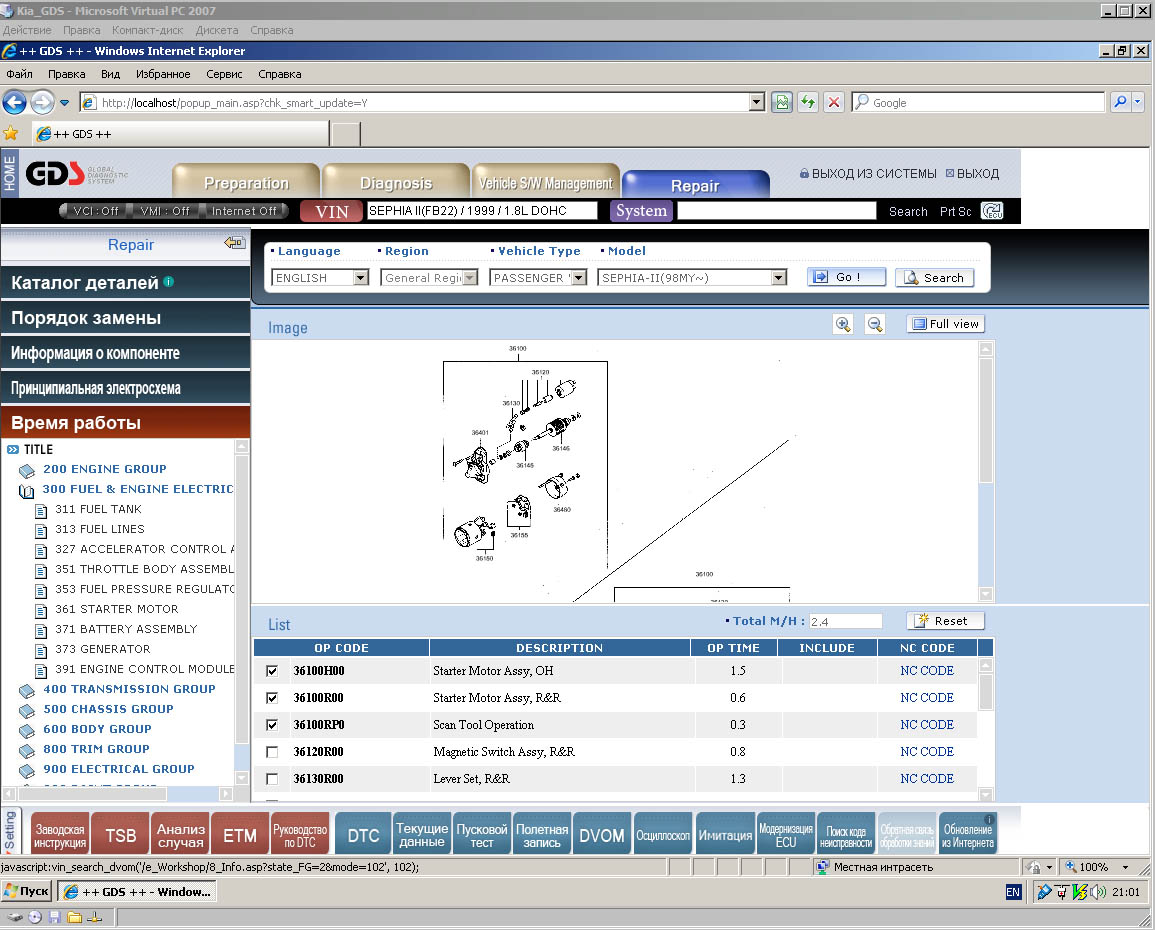The height and width of the screenshot is (930, 1155).
Task: Uncheck the 36100H00 Starter Motor OH checkbox
Action: (272, 671)
